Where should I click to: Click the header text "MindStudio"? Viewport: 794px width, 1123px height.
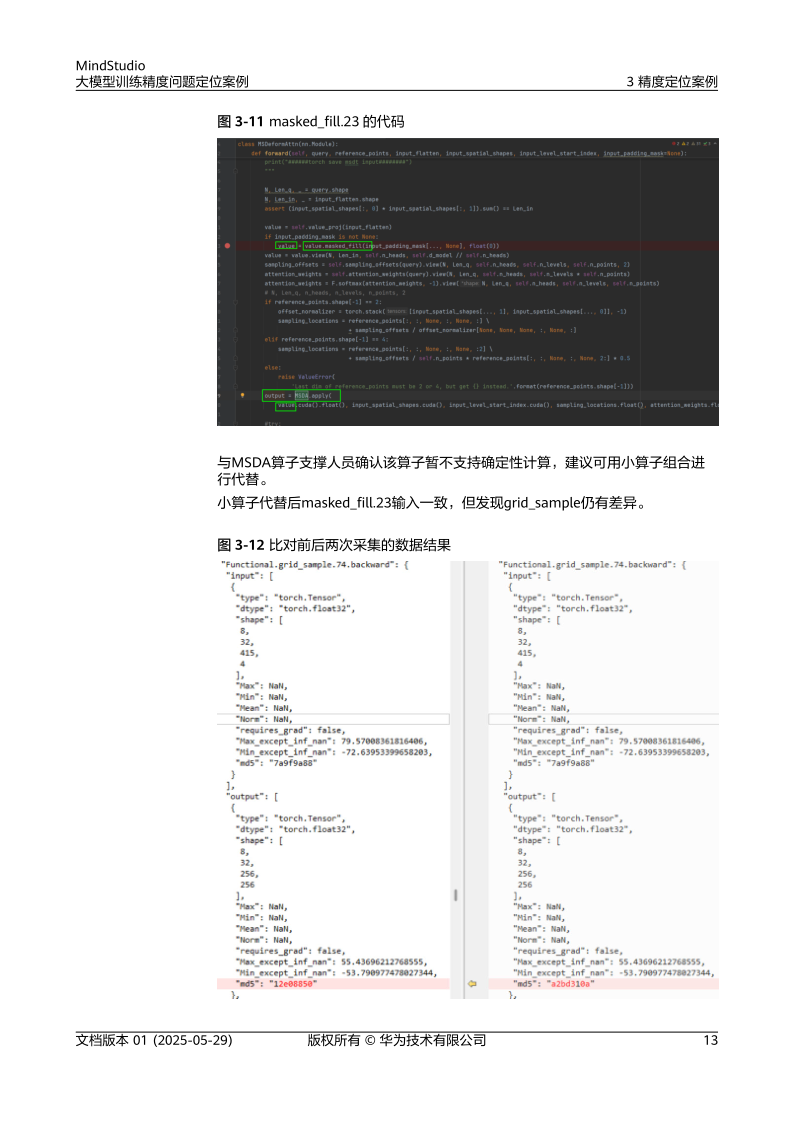click(110, 65)
